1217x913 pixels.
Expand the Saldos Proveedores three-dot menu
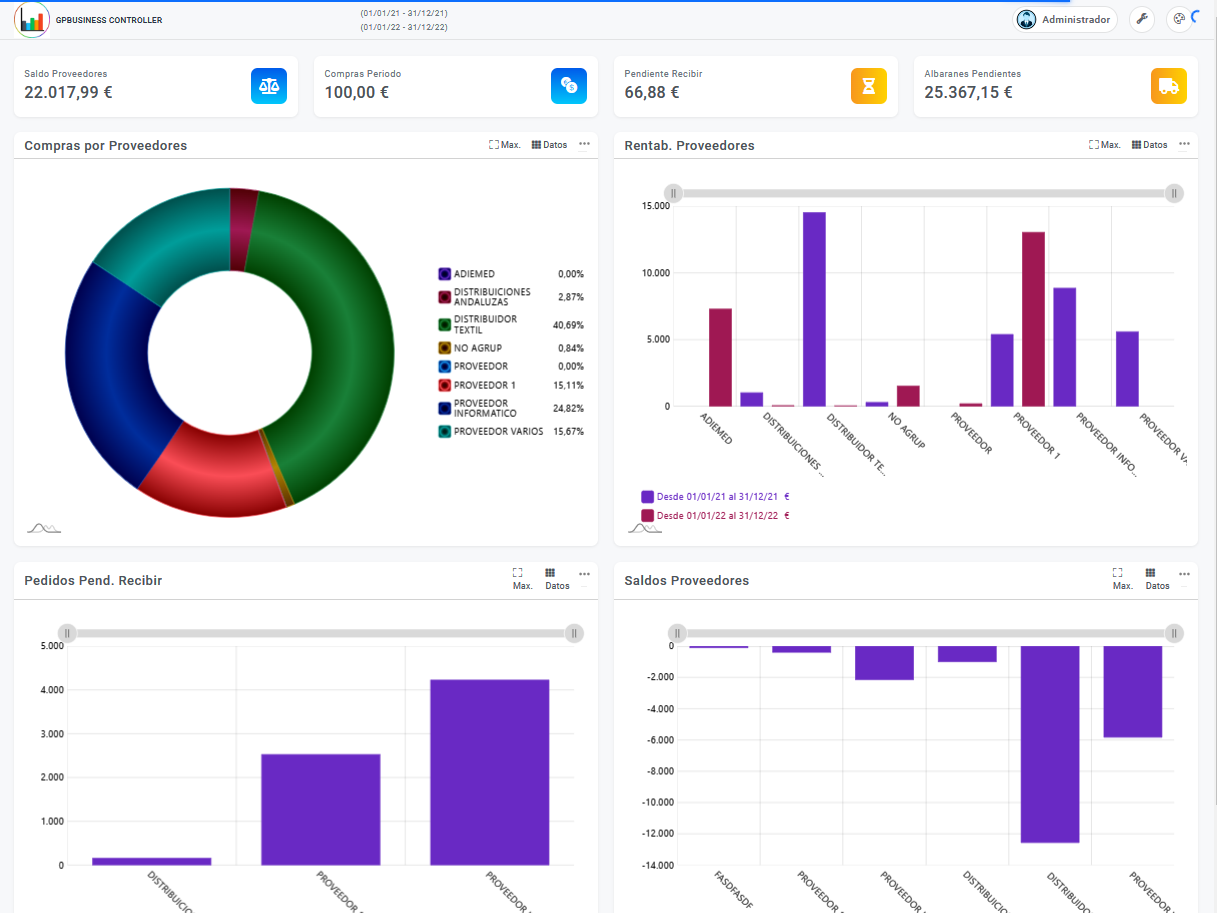coord(1184,574)
